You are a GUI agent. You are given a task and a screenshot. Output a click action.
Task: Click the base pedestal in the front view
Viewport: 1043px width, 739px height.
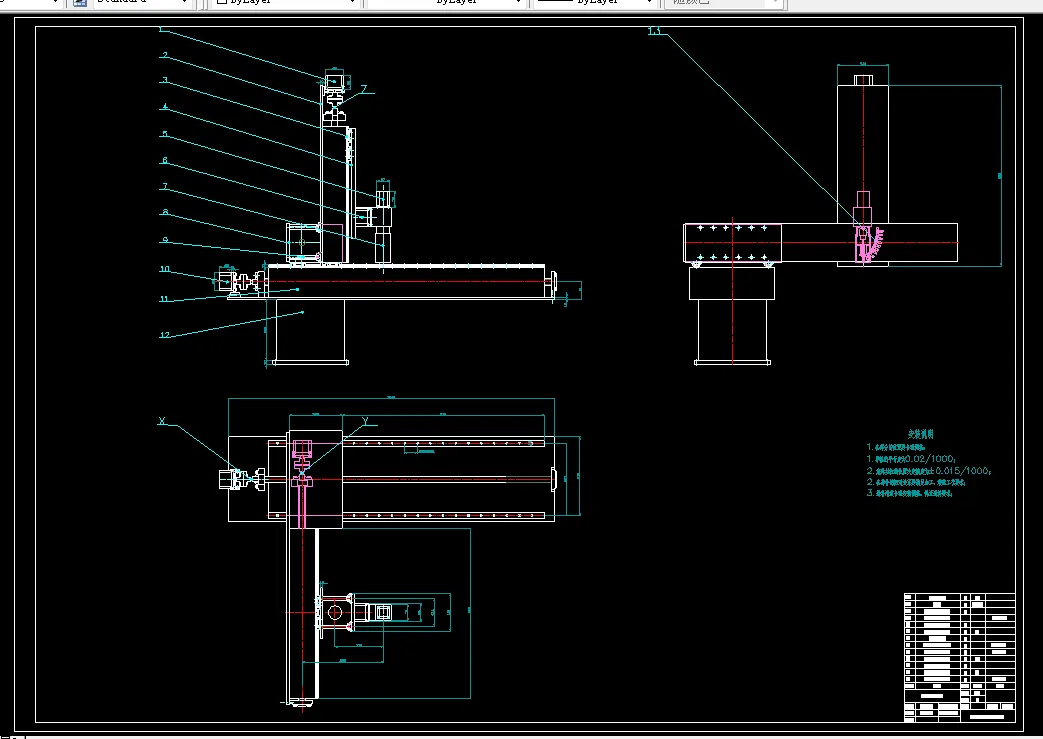coord(308,332)
